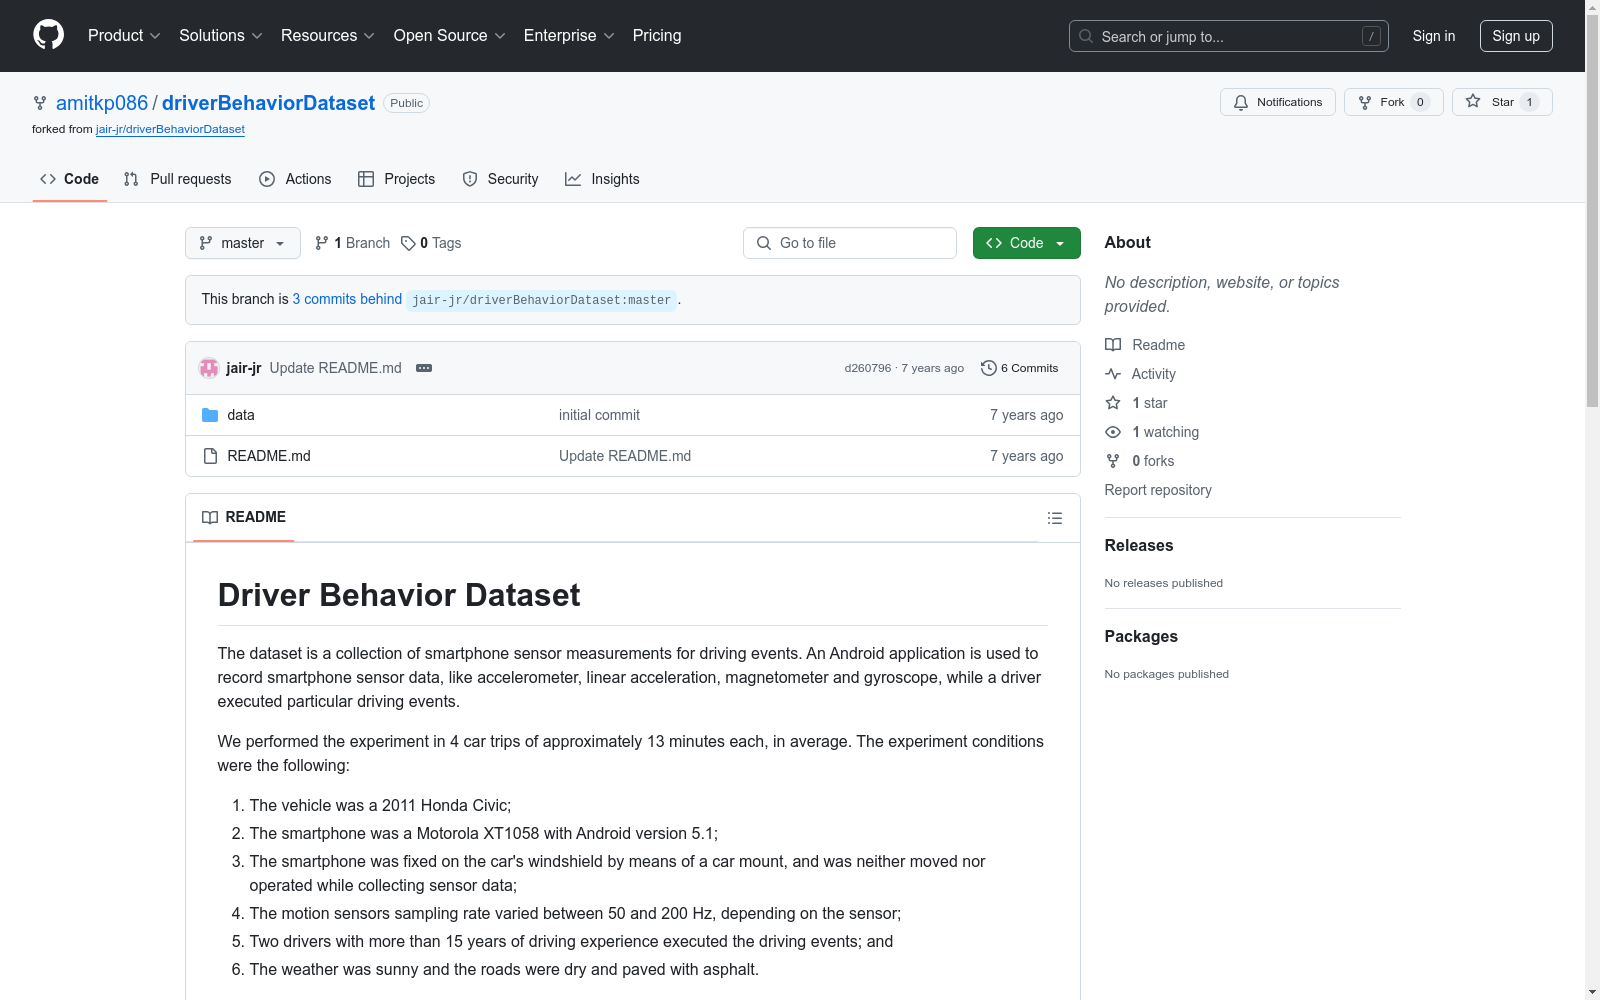Open the data folder icon
Image resolution: width=1600 pixels, height=1000 pixels.
click(x=210, y=415)
